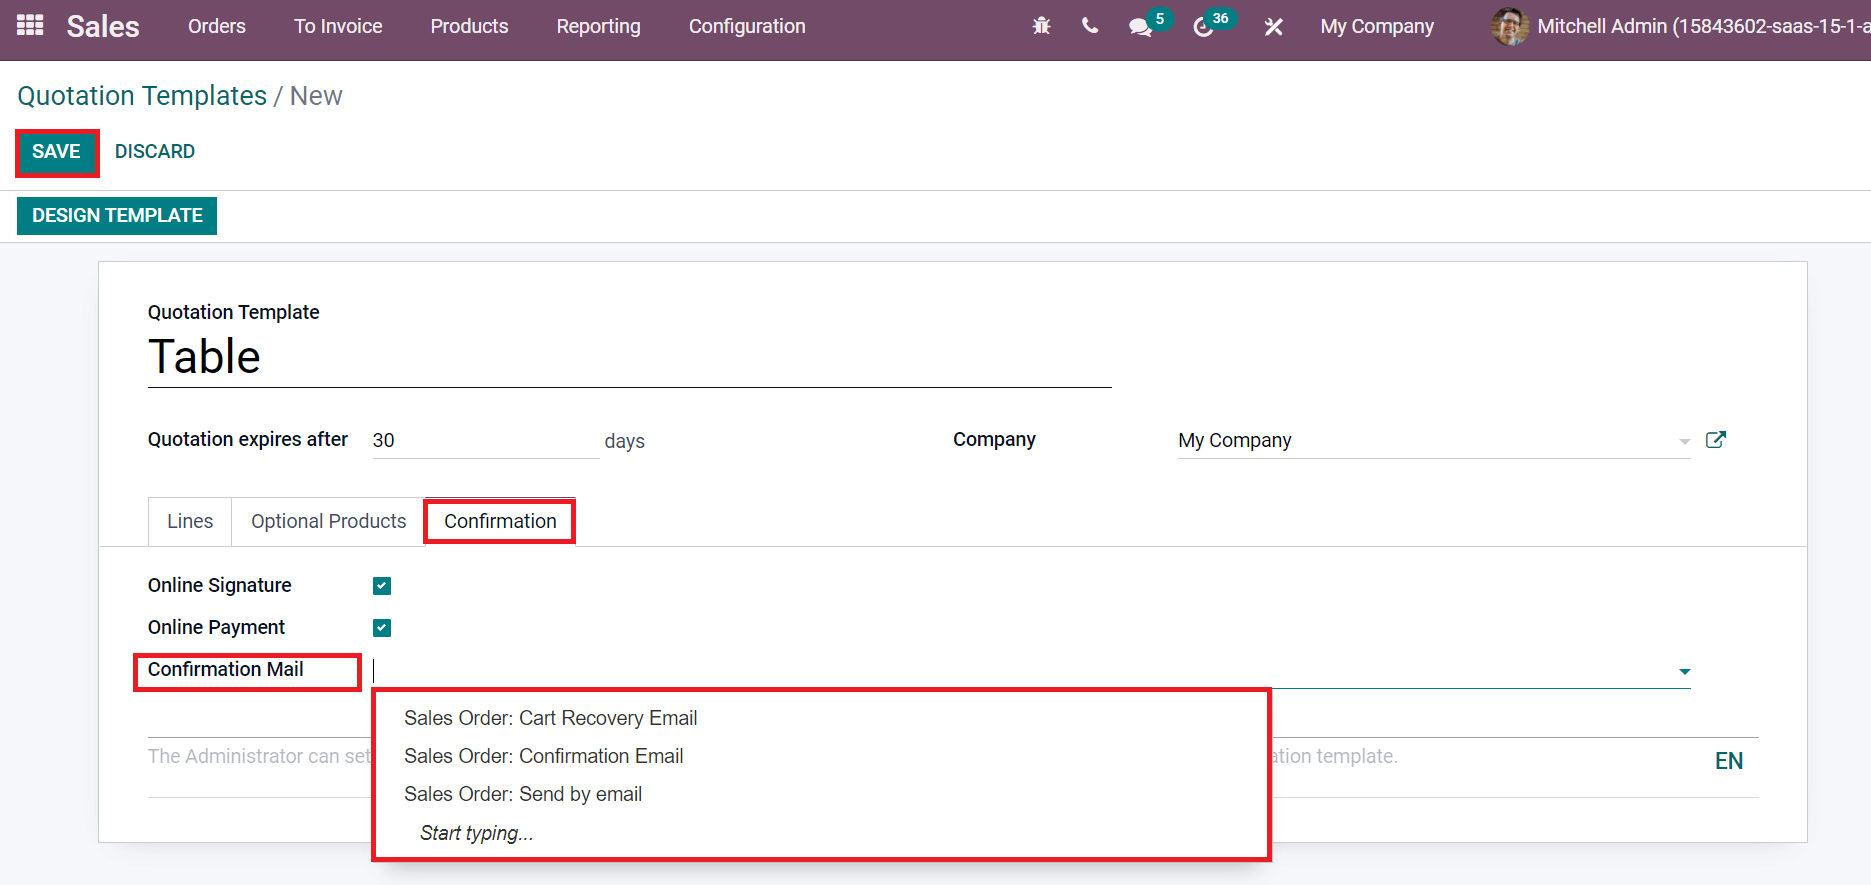Screen dimensions: 1871x885
Task: Expand the Company dropdown arrow
Action: (x=1685, y=441)
